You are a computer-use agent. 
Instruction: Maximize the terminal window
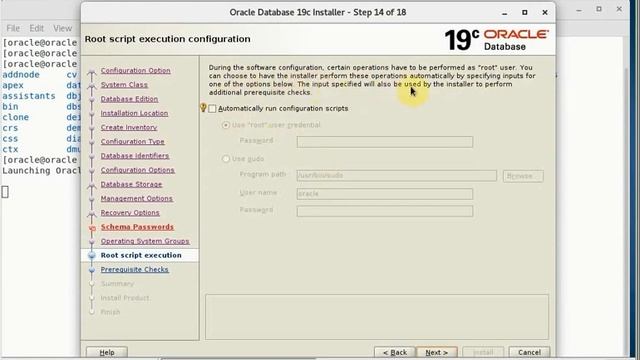[x=599, y=9]
